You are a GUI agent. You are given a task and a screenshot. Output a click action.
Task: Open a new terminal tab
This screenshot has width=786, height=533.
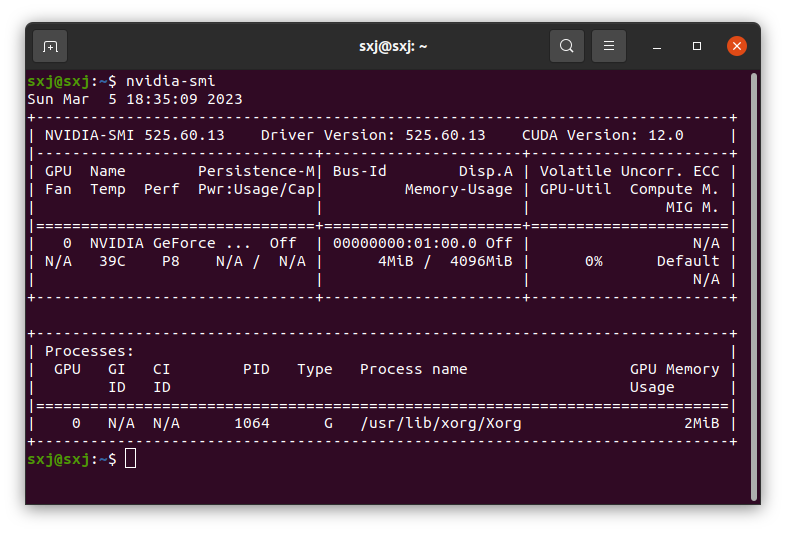(x=50, y=46)
